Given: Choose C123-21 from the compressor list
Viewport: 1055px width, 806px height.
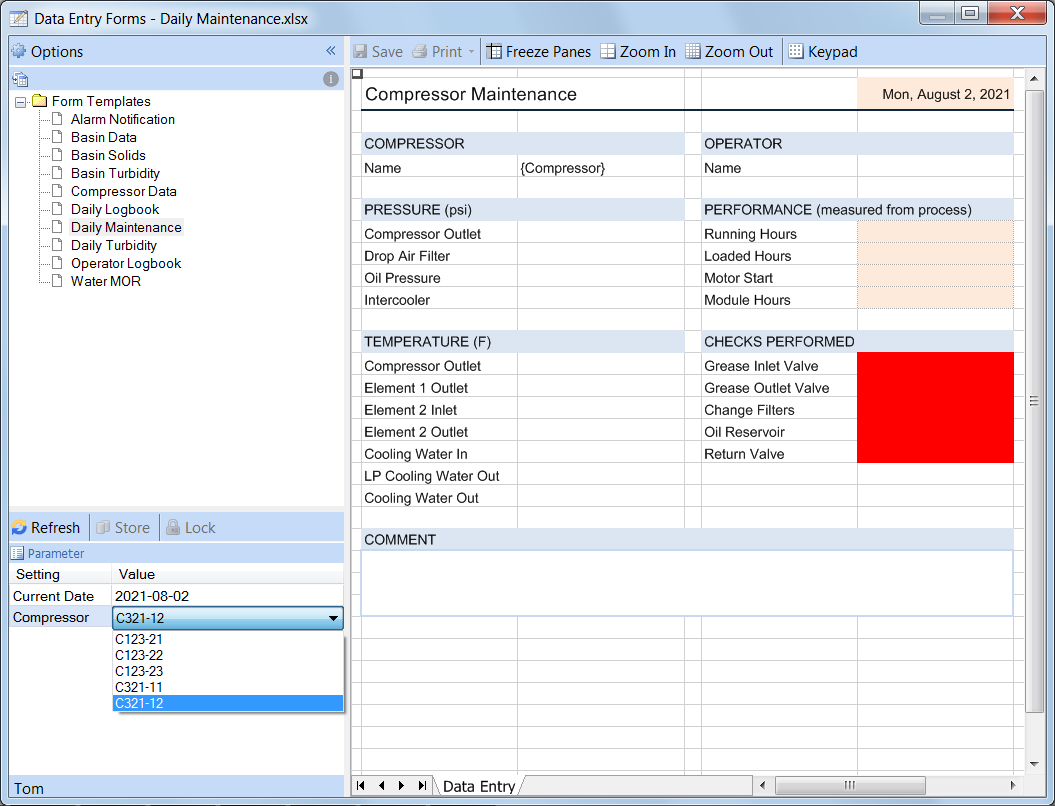Looking at the screenshot, I should [x=228, y=639].
